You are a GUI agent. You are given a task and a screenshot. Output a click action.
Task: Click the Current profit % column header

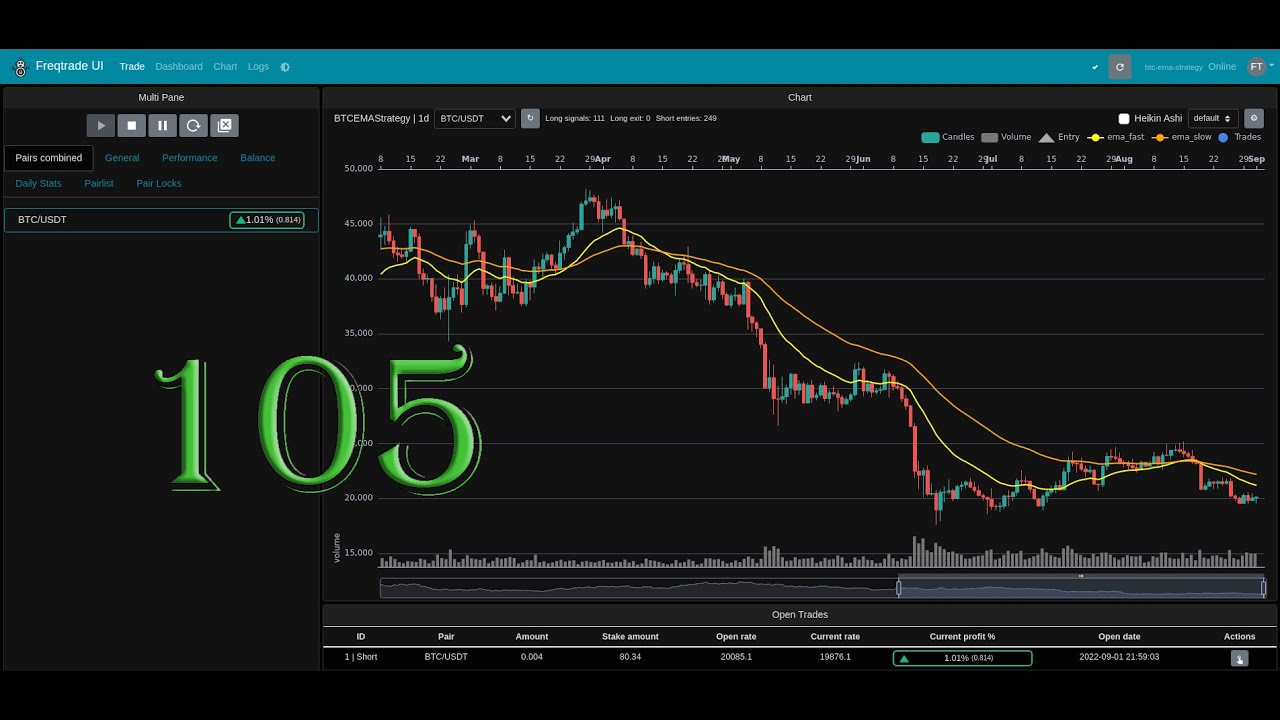coord(962,636)
